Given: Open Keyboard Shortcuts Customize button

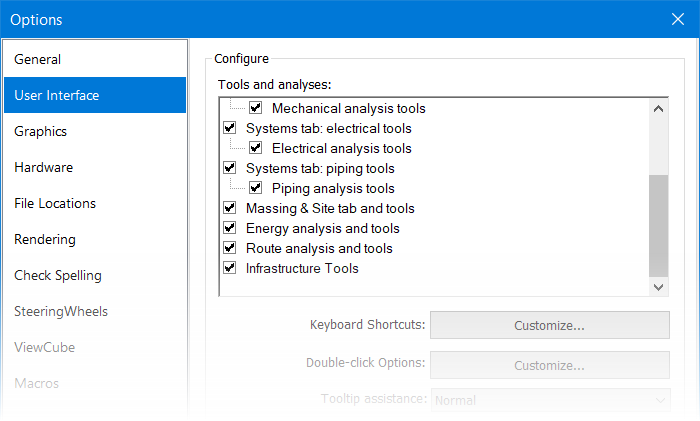Looking at the screenshot, I should 550,325.
